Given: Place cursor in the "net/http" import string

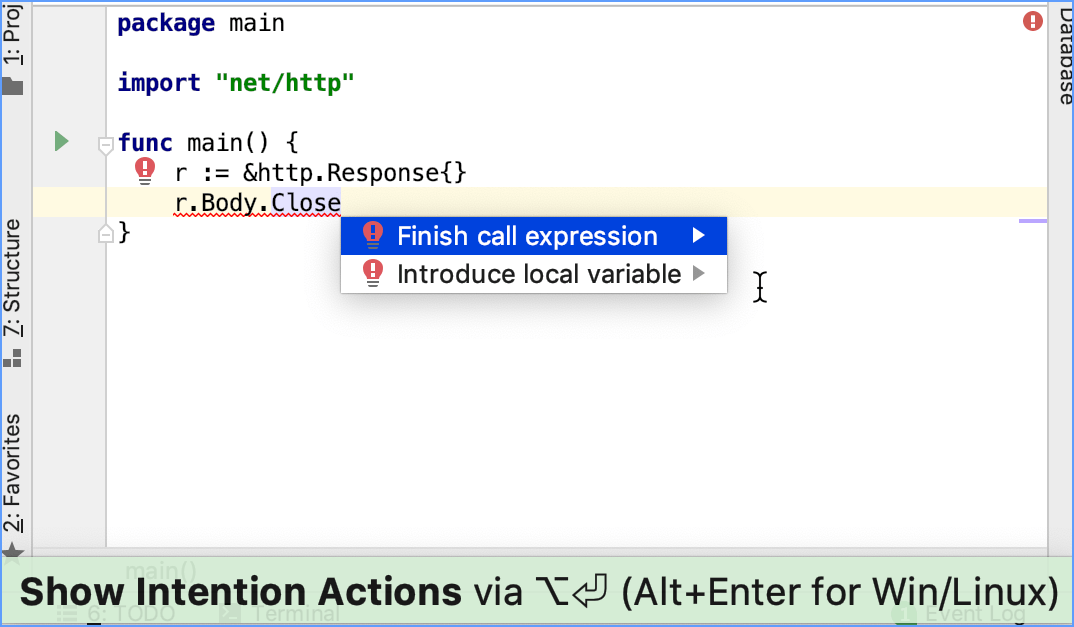Looking at the screenshot, I should click(x=285, y=83).
